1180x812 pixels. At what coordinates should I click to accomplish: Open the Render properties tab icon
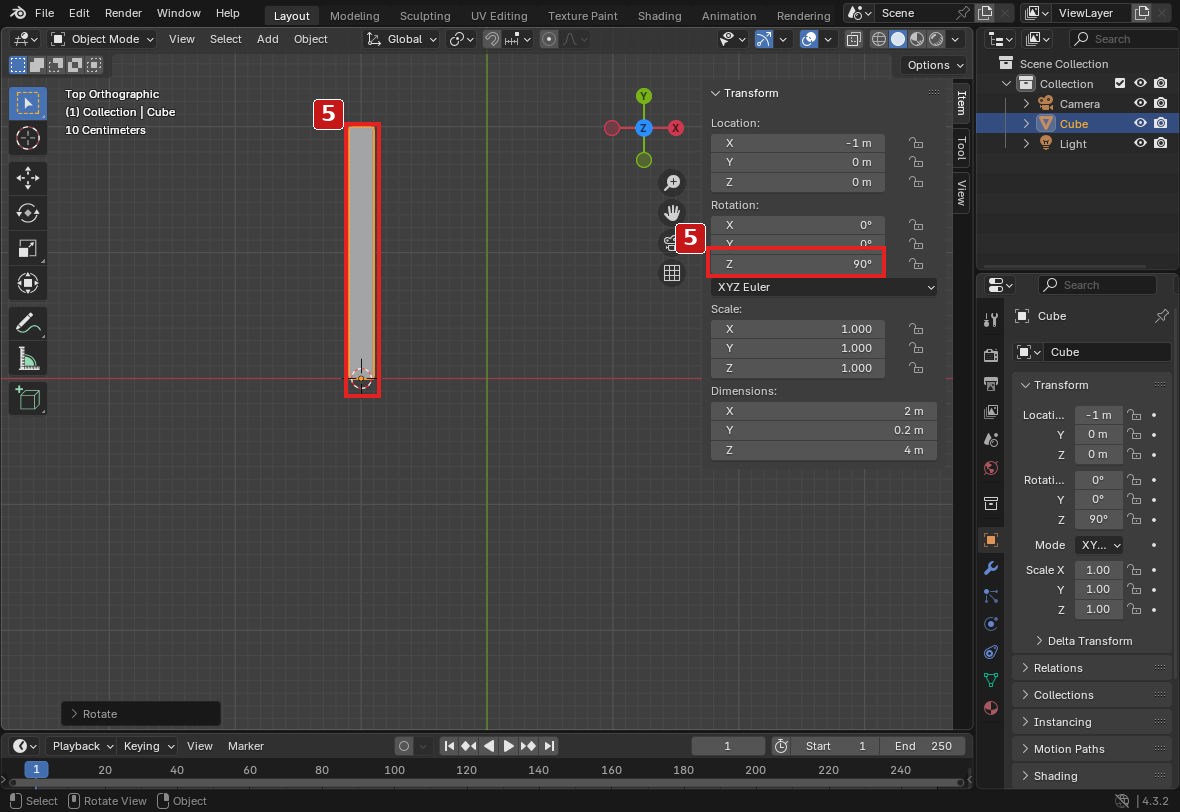pos(991,355)
